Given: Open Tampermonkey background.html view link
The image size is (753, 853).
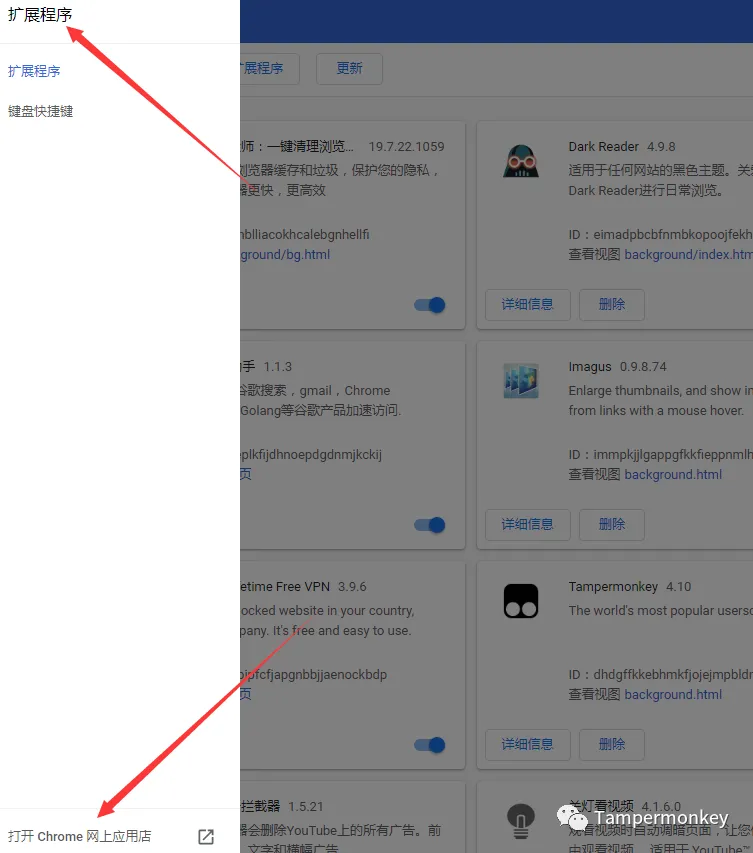Looking at the screenshot, I should 673,695.
